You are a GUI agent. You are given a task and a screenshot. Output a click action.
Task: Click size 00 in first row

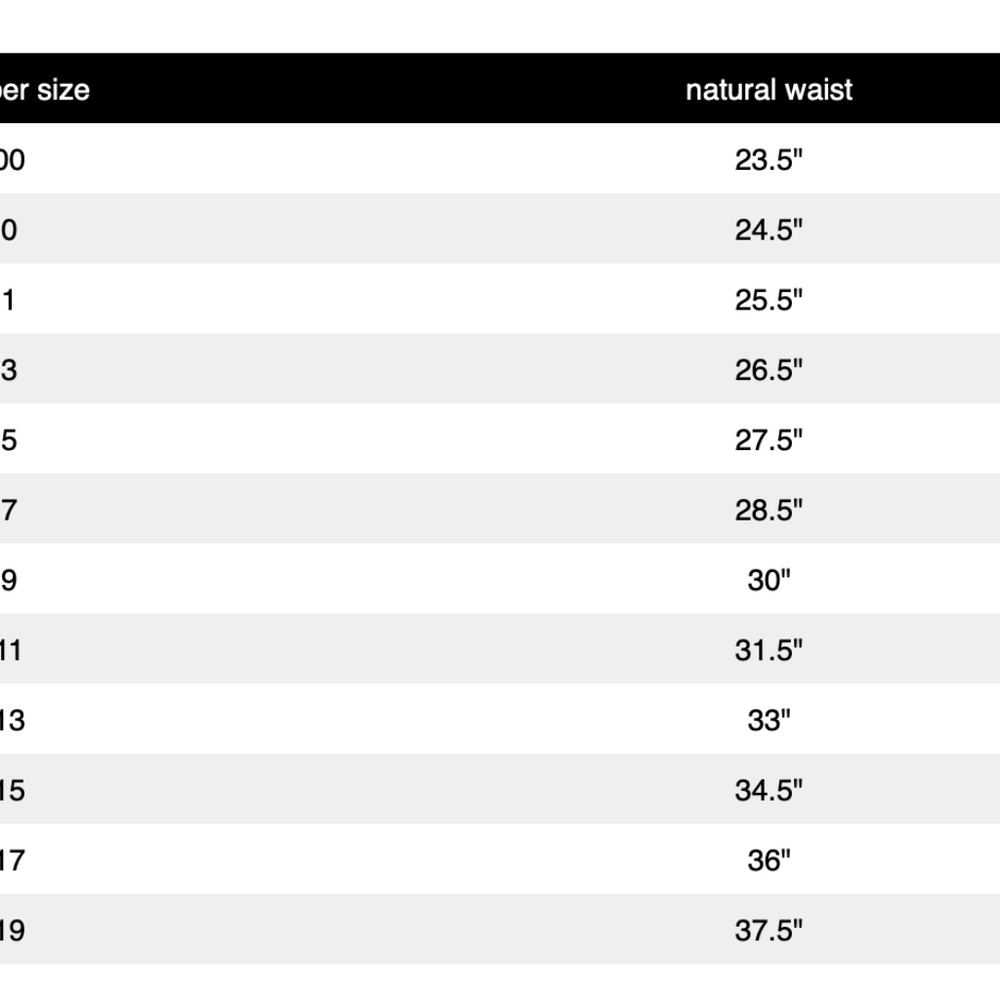pyautogui.click(x=12, y=160)
